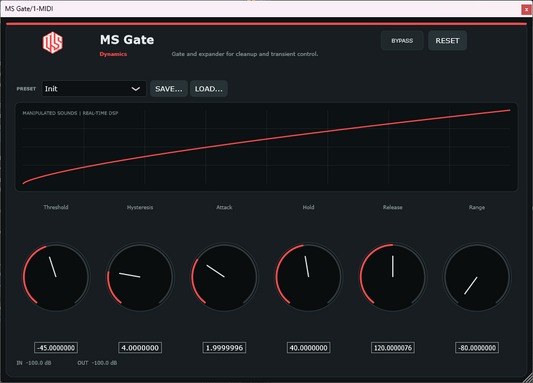Toggle the BYPASS button

(x=402, y=40)
